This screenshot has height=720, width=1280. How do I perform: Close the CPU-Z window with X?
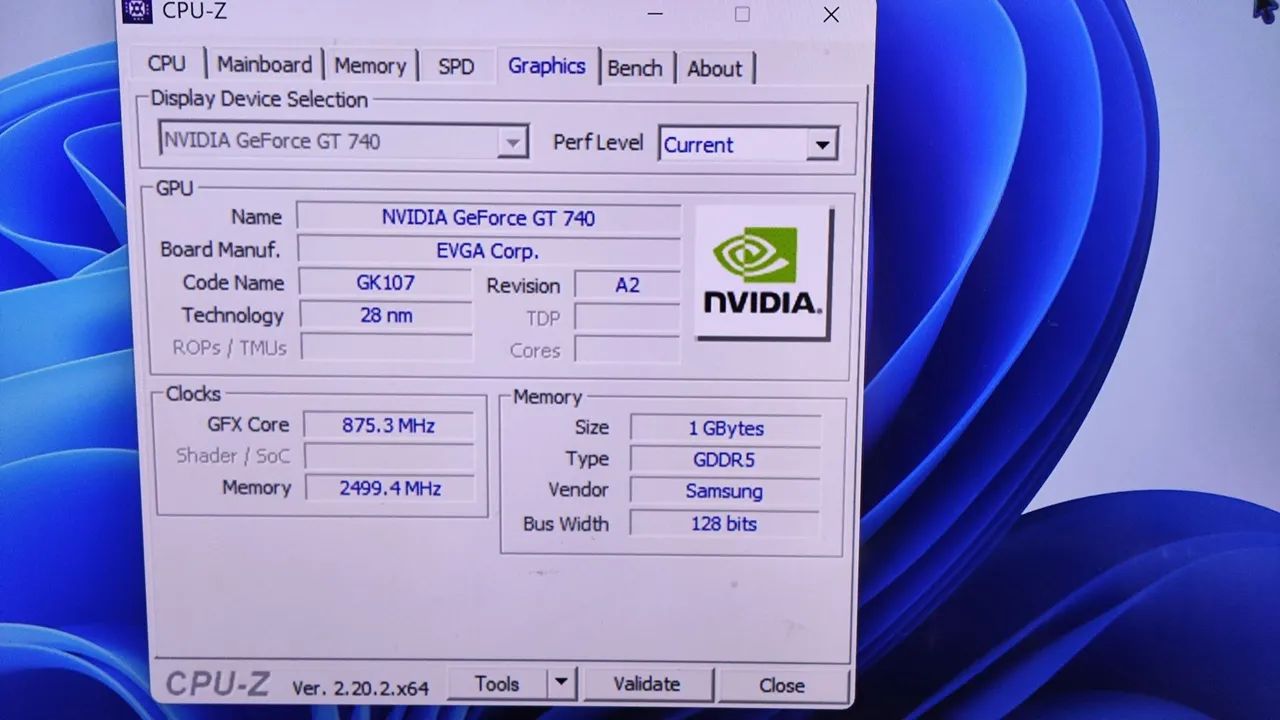click(x=831, y=14)
